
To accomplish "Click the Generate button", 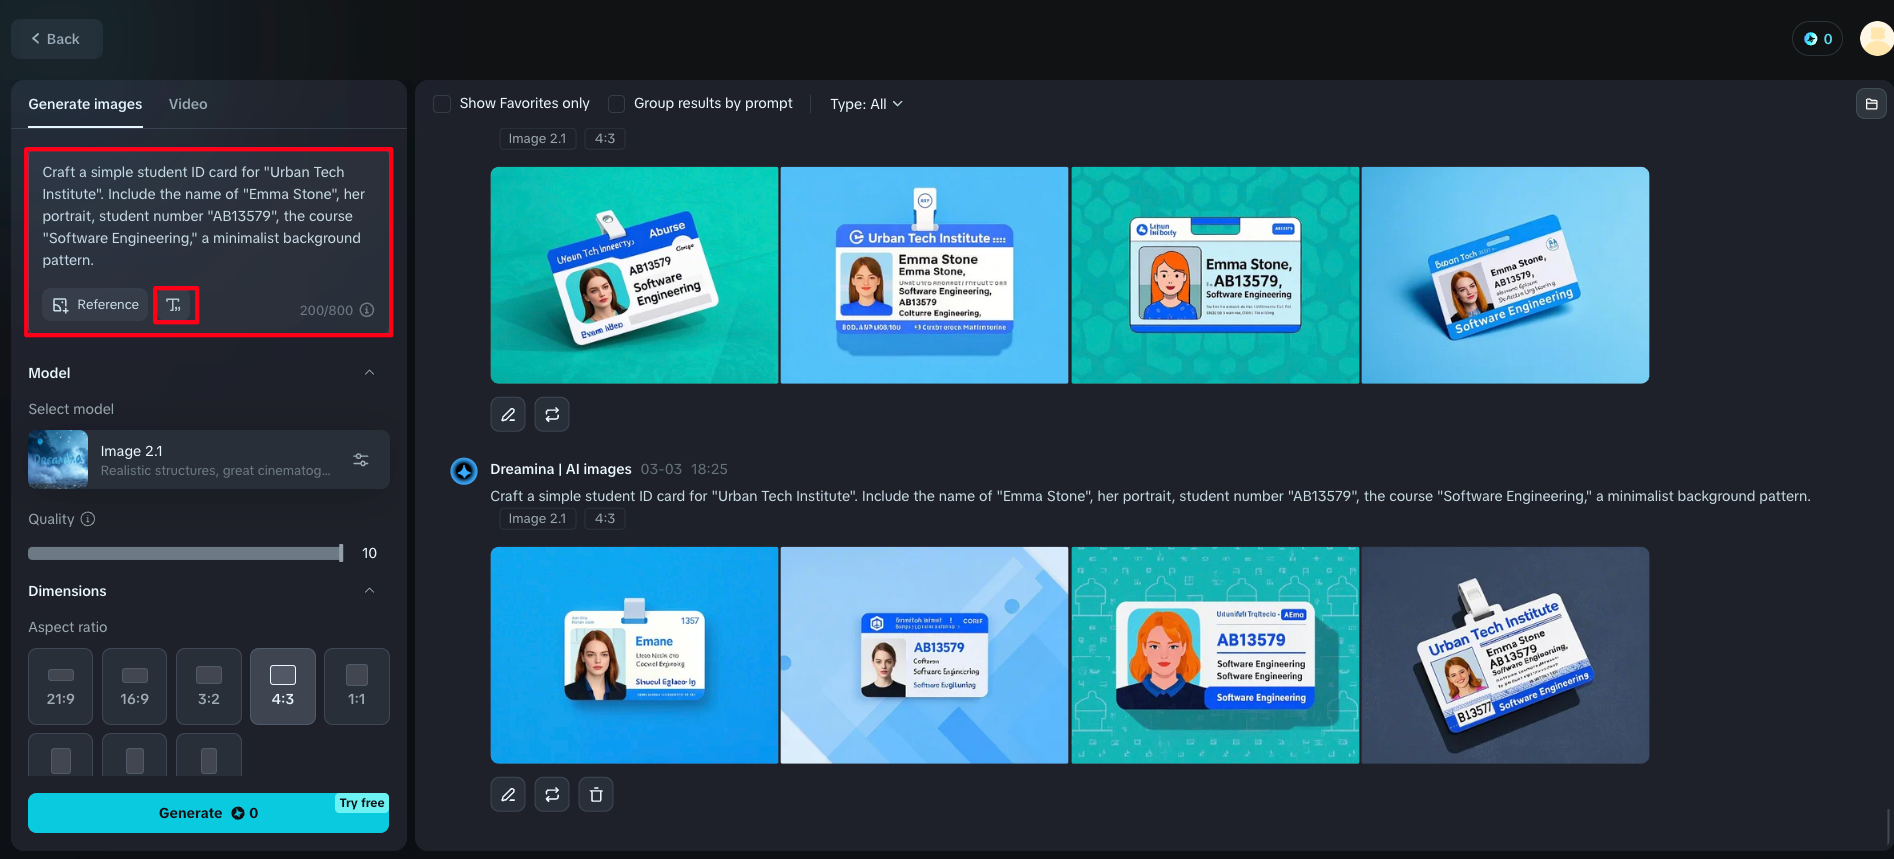I will (x=208, y=813).
